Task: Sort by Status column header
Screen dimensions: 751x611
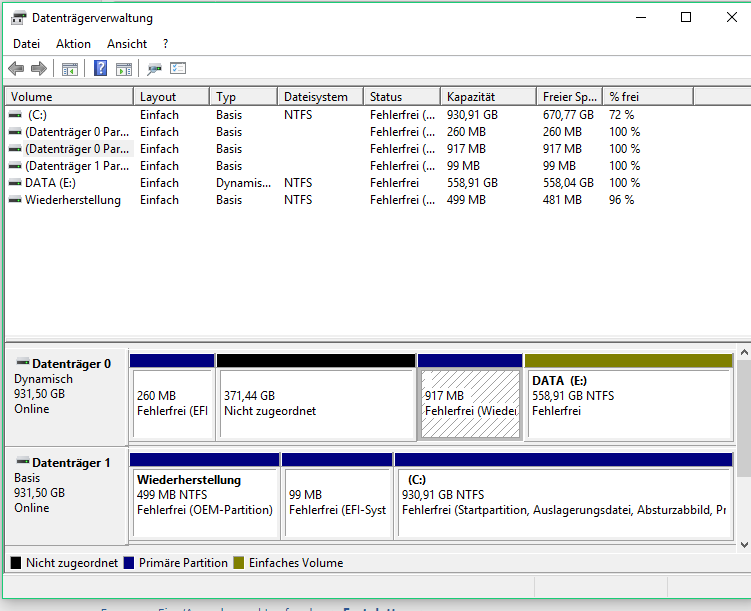Action: 402,97
